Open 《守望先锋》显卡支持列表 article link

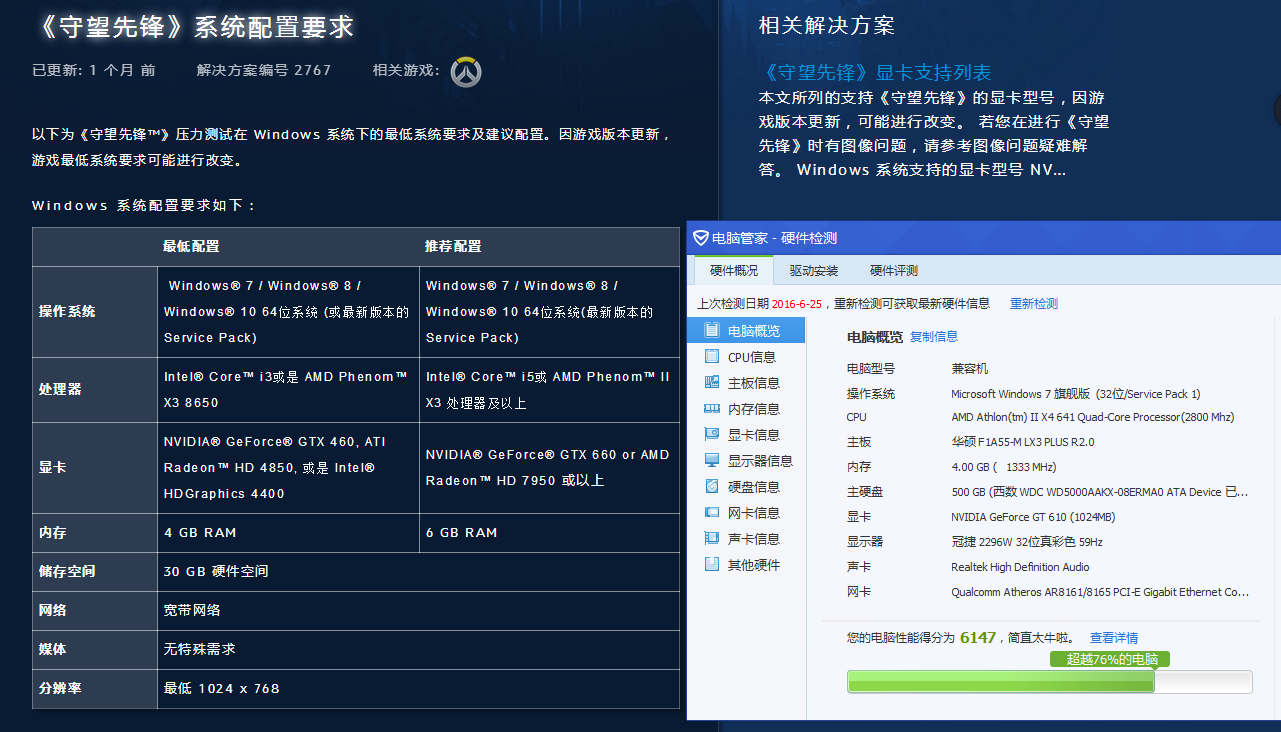click(x=875, y=73)
